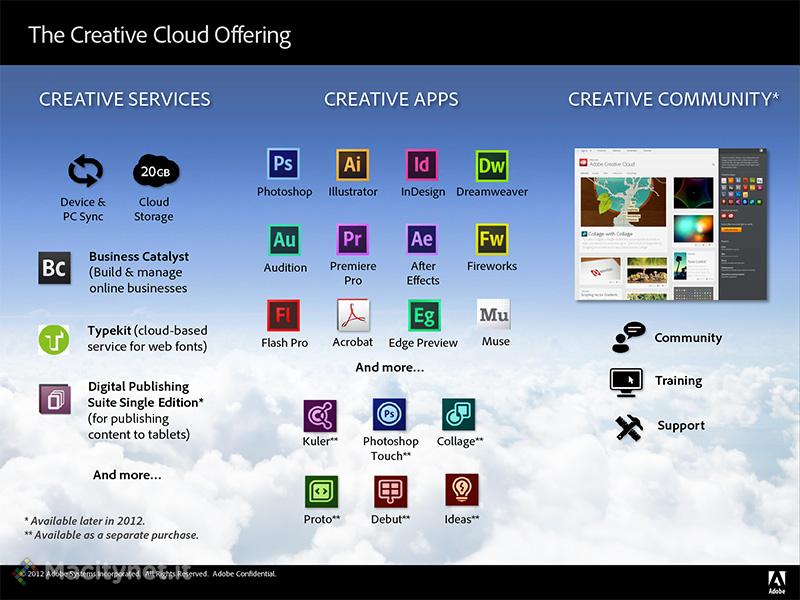The width and height of the screenshot is (800, 600).
Task: Click the Adobe logo in footer
Action: click(x=777, y=582)
